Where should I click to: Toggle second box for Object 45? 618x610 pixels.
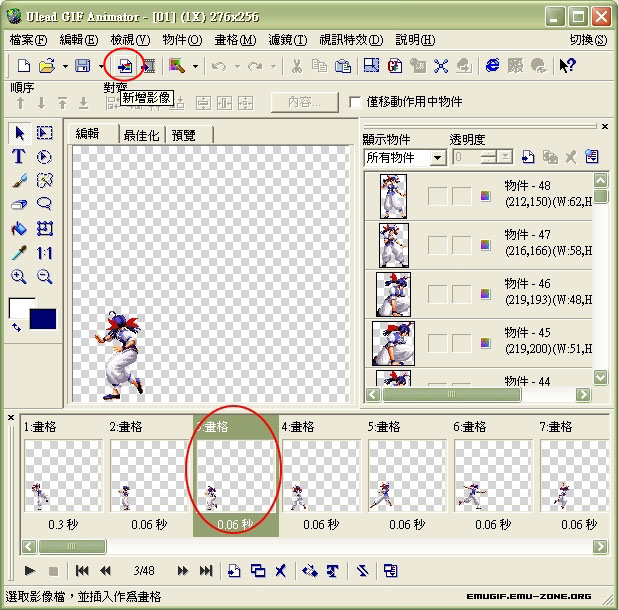click(461, 343)
